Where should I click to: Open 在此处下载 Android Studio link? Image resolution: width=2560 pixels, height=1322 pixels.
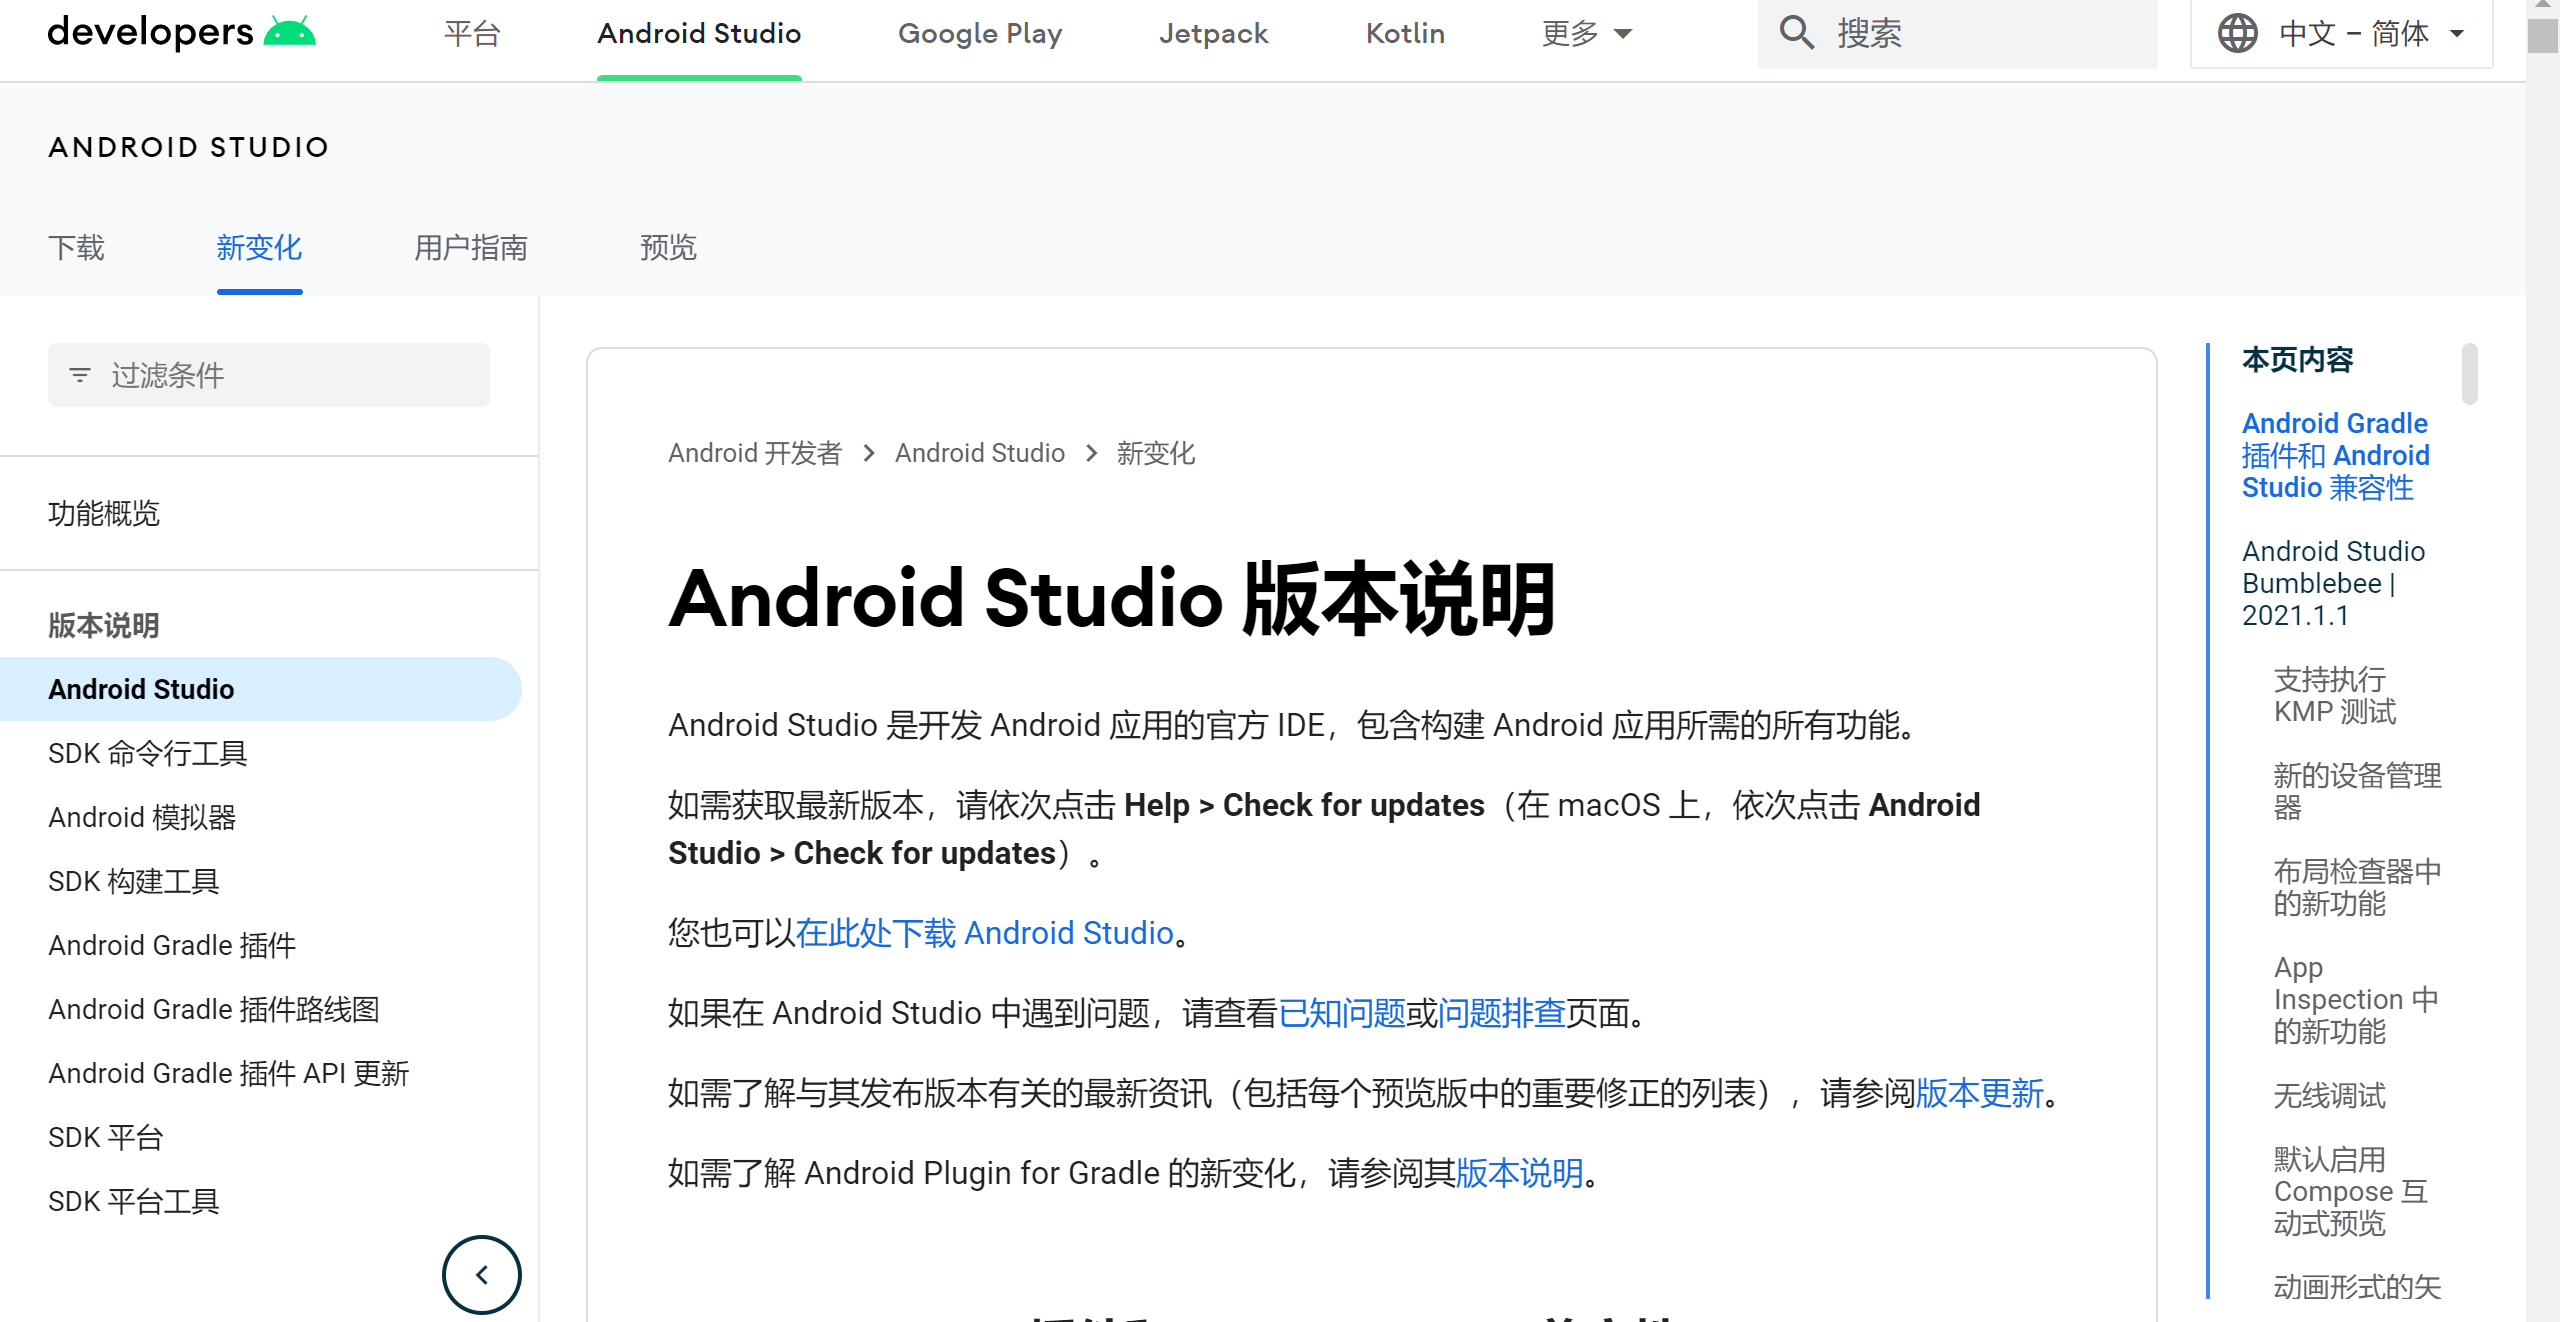click(984, 933)
